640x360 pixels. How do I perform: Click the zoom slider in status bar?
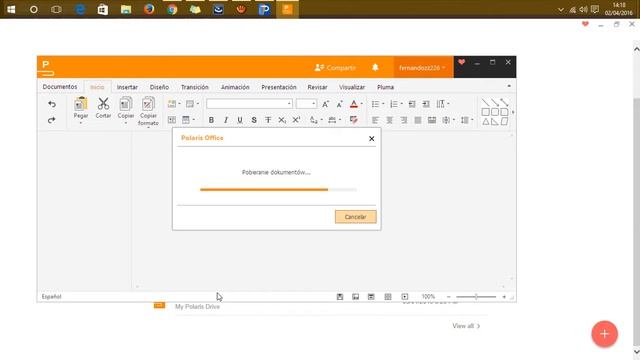point(476,297)
